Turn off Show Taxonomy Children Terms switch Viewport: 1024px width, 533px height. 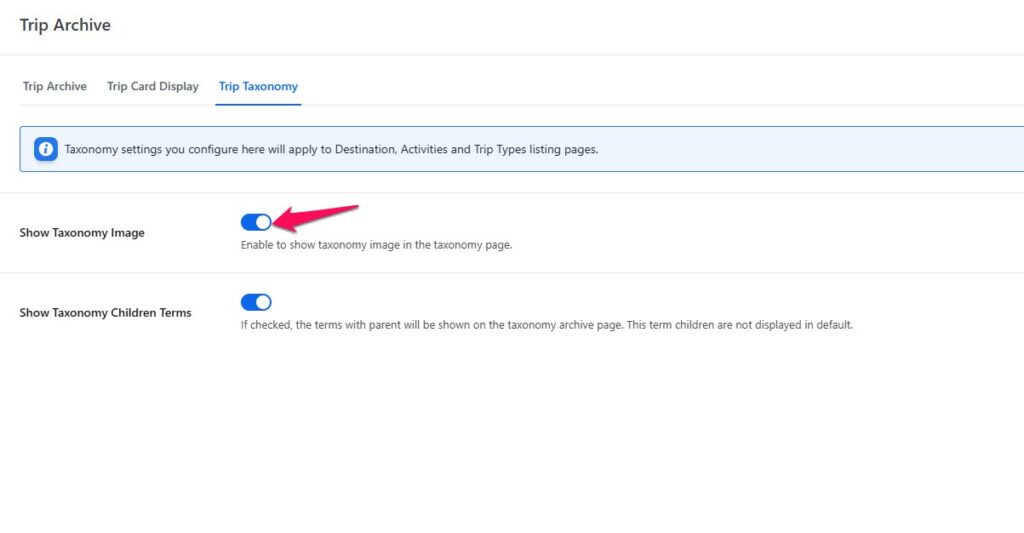coord(256,302)
